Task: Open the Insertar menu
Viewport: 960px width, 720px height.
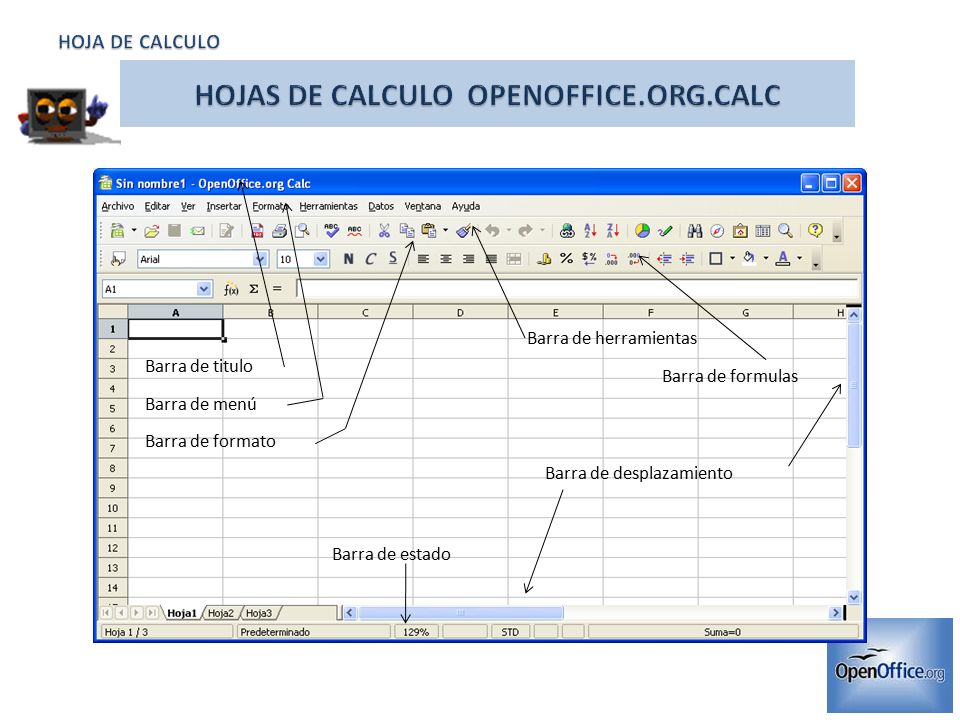Action: coord(223,206)
